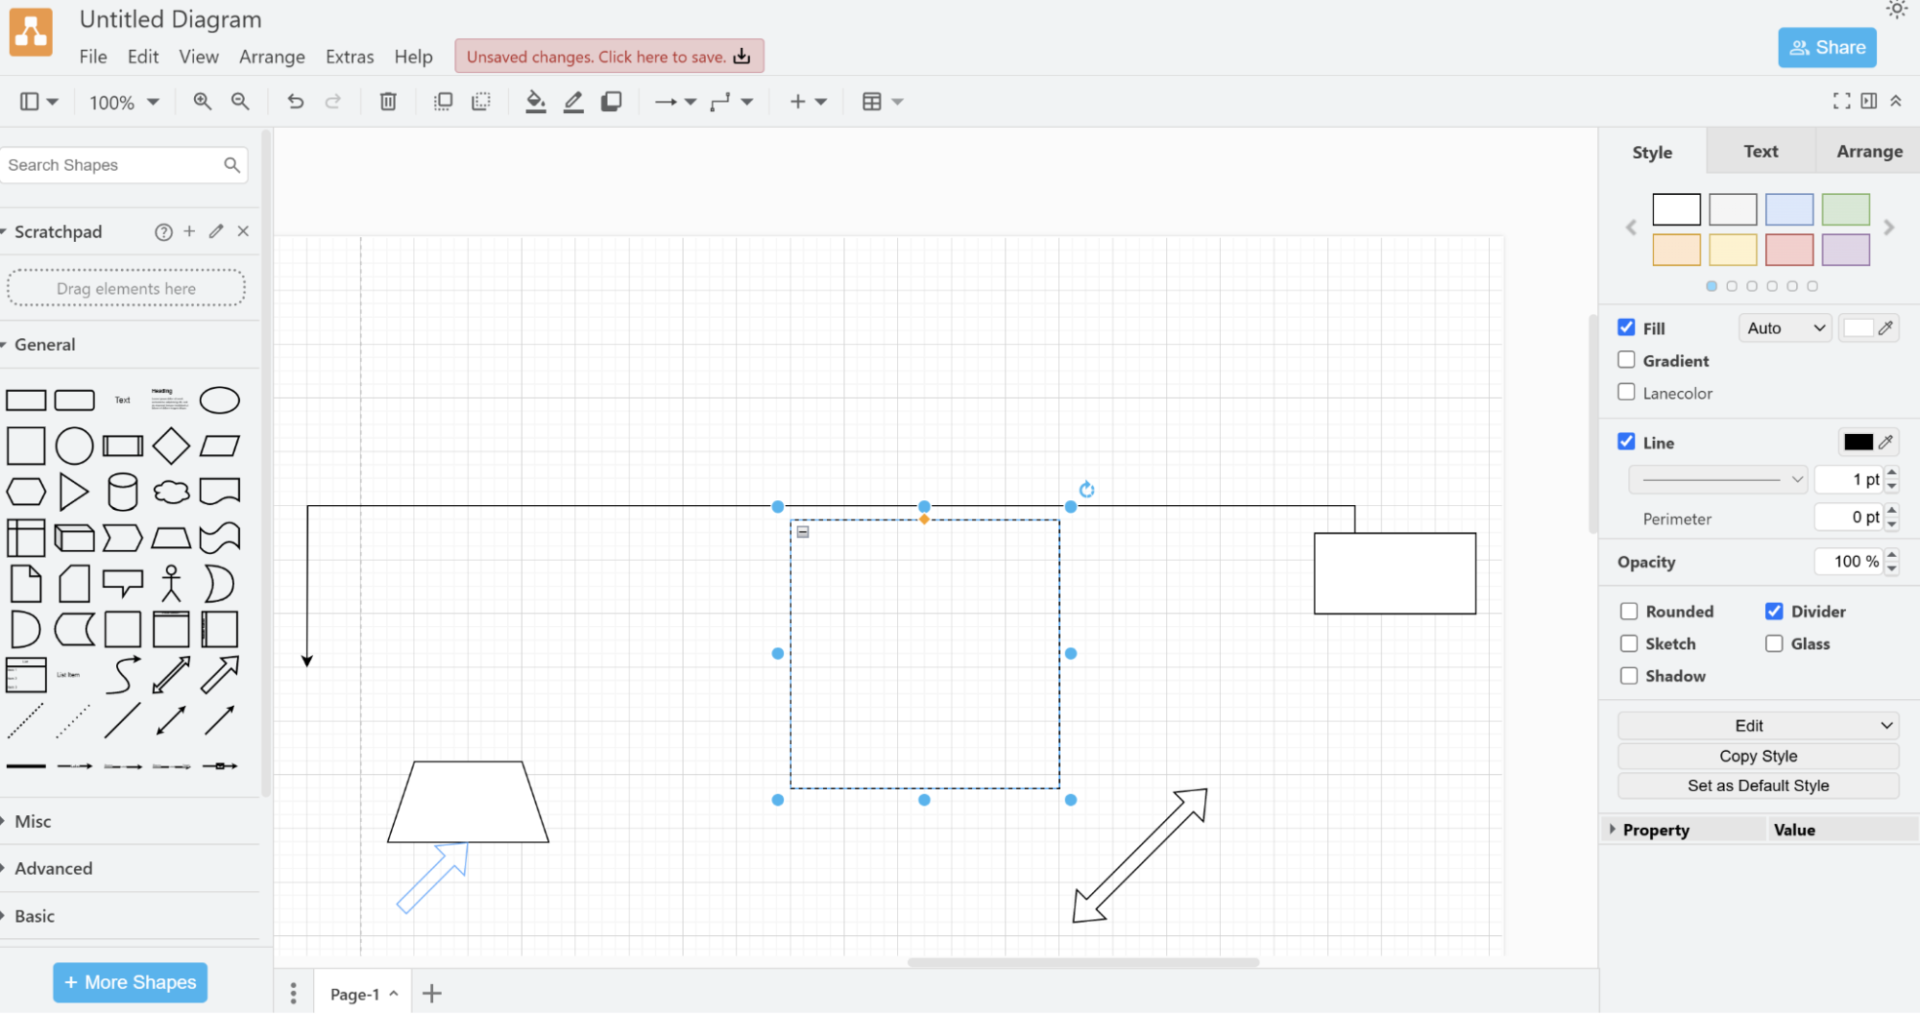Toggle the Shadow toolbar icon
1920x1014 pixels.
click(x=611, y=101)
